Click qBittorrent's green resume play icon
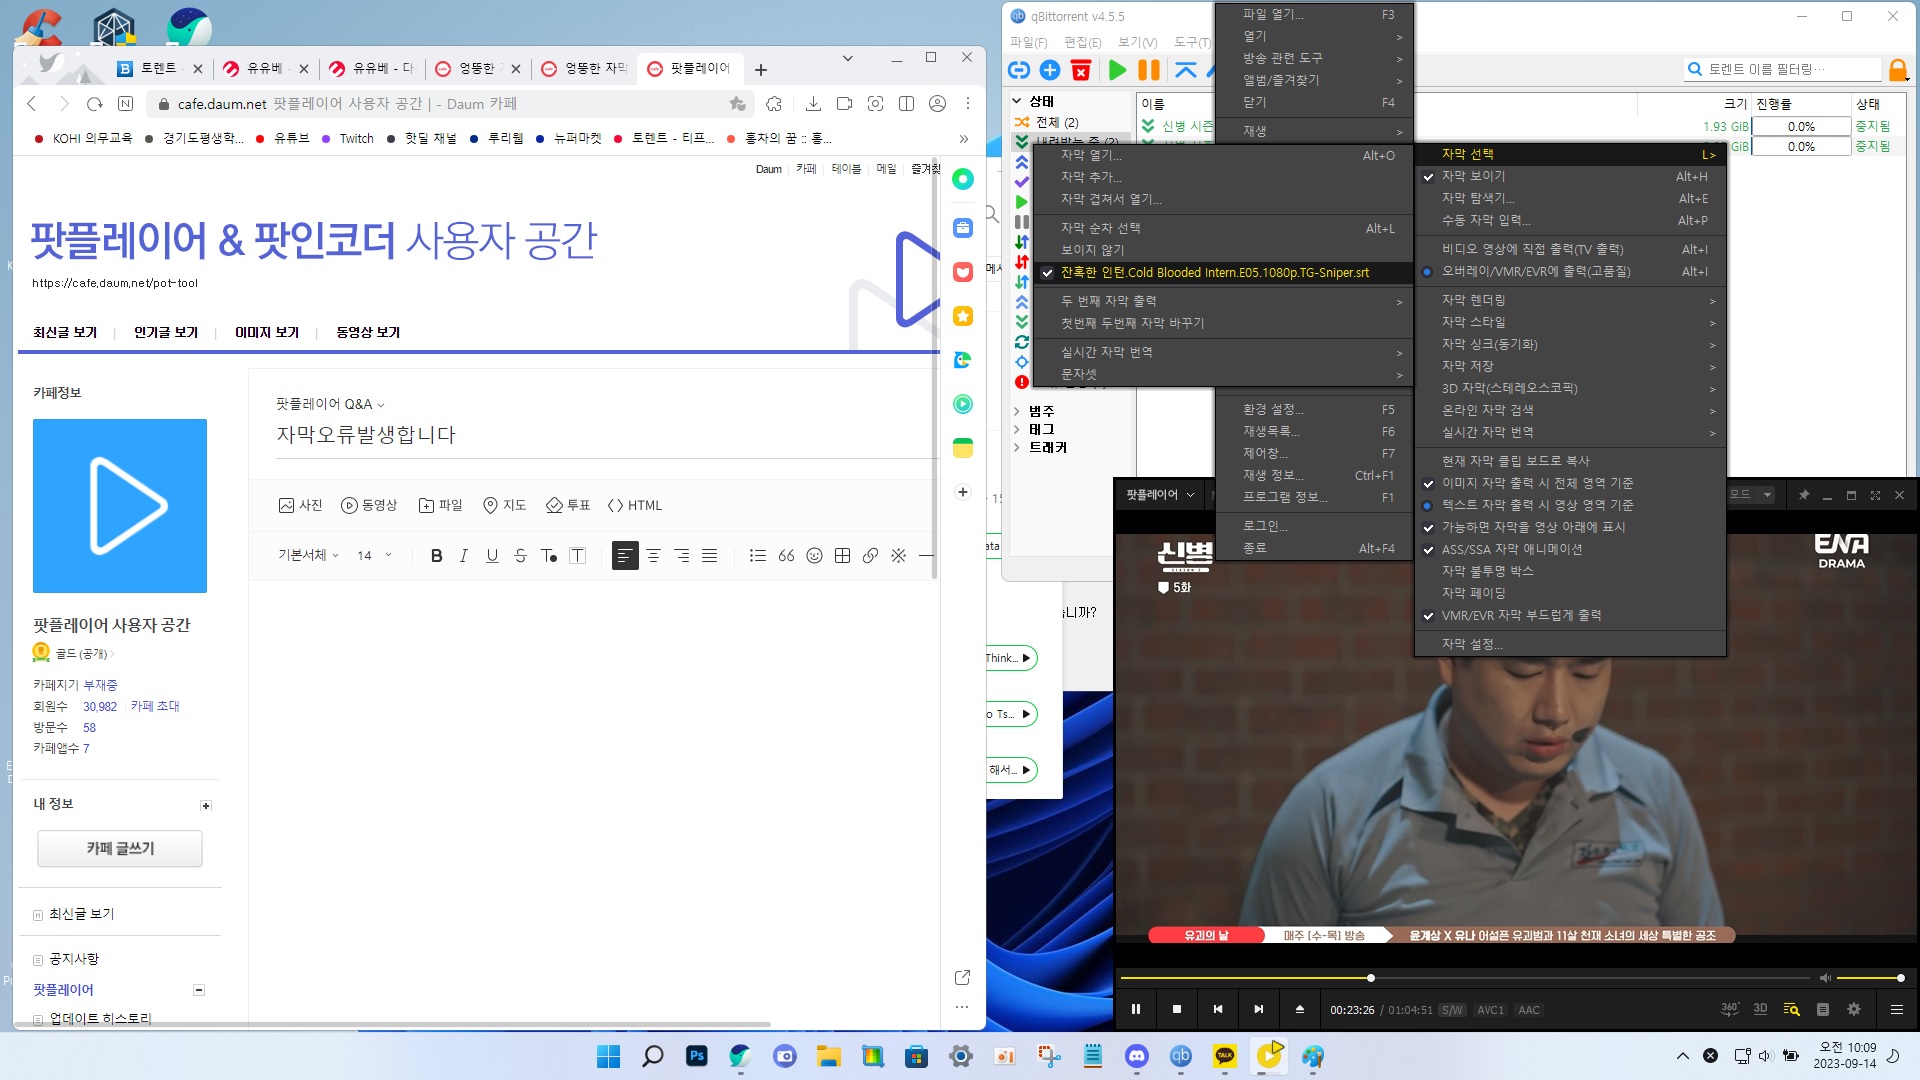This screenshot has width=1920, height=1080. click(1118, 70)
